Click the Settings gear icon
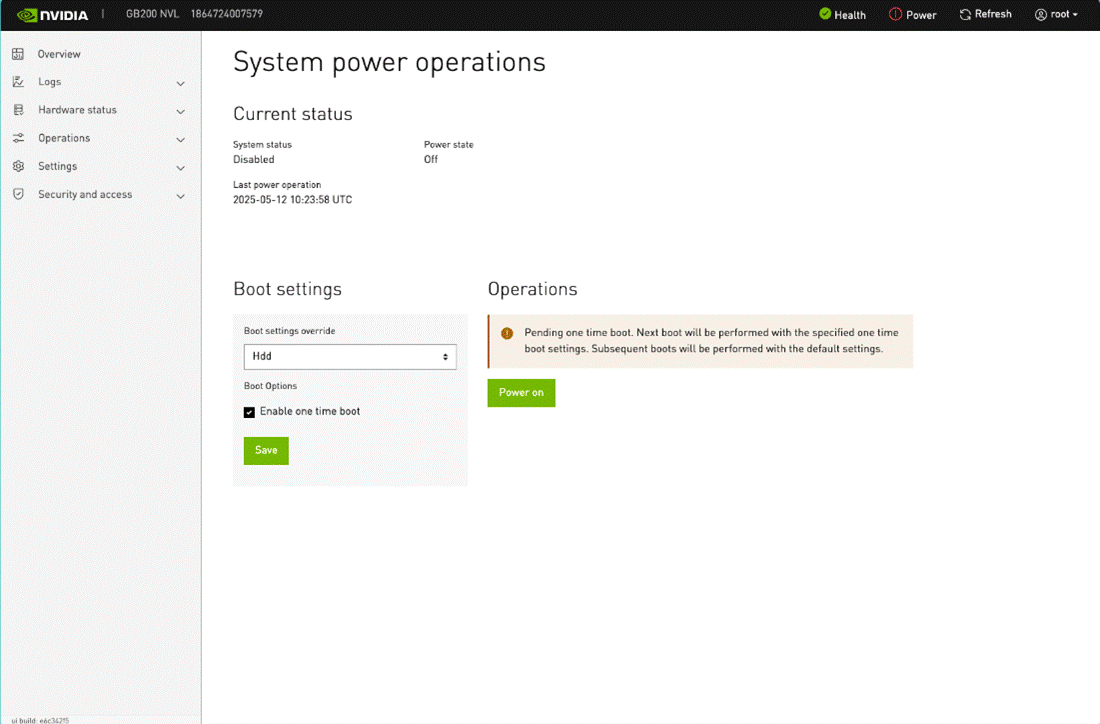The width and height of the screenshot is (1100, 724). pyautogui.click(x=18, y=166)
